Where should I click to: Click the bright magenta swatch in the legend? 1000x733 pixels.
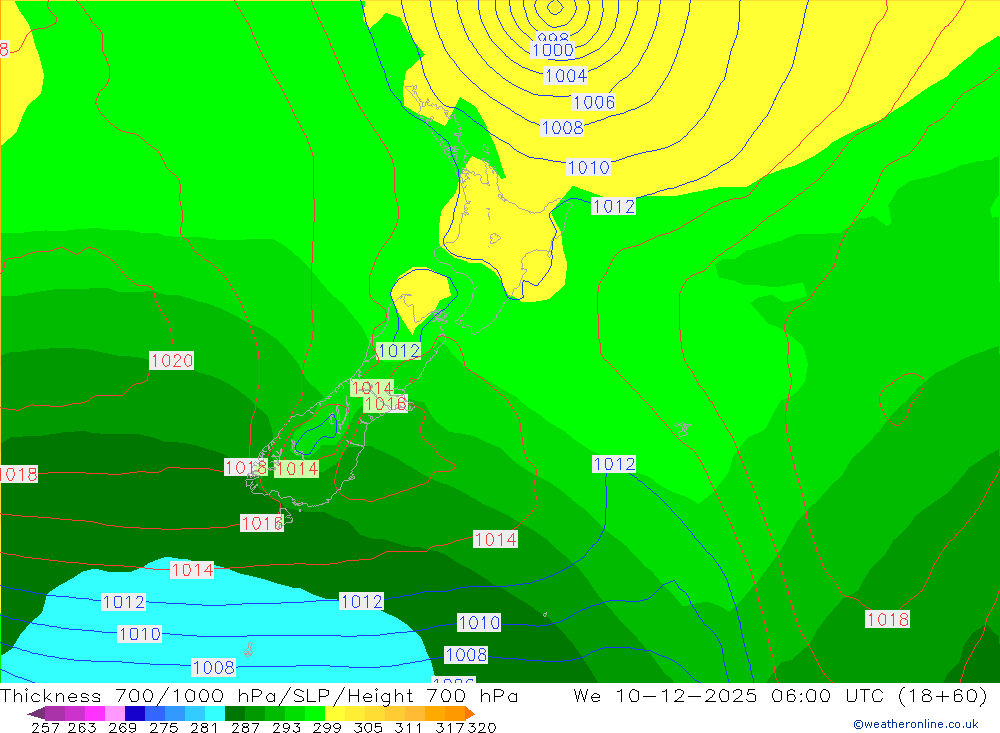click(x=95, y=713)
